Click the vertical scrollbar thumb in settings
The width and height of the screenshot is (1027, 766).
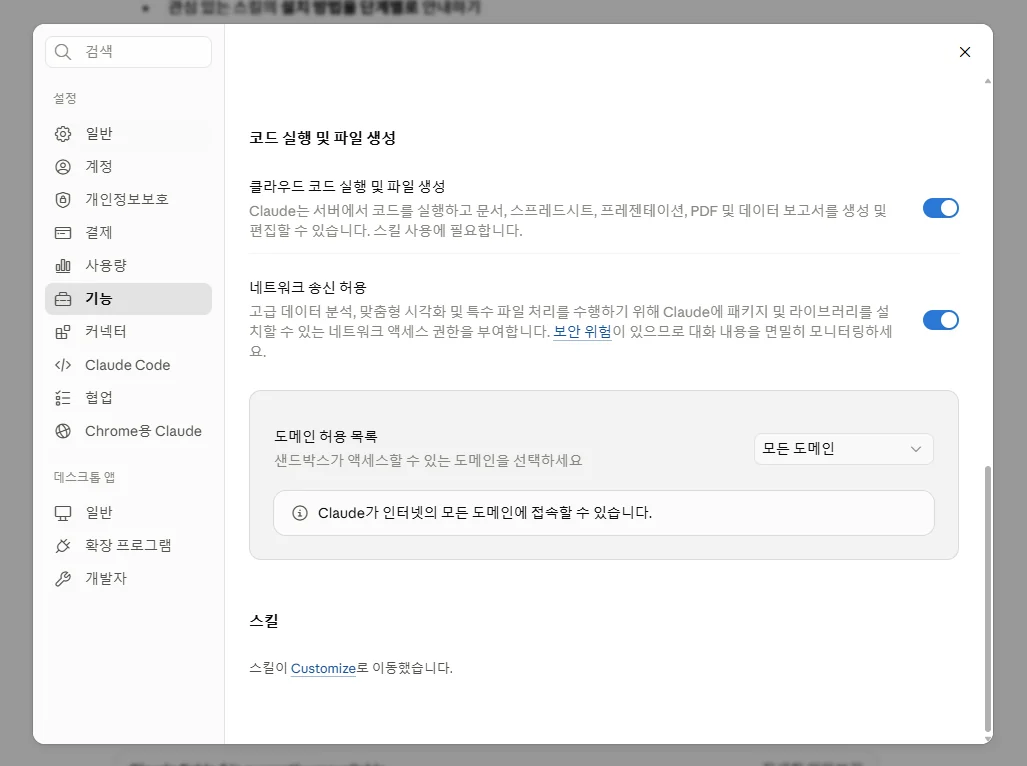tap(988, 598)
